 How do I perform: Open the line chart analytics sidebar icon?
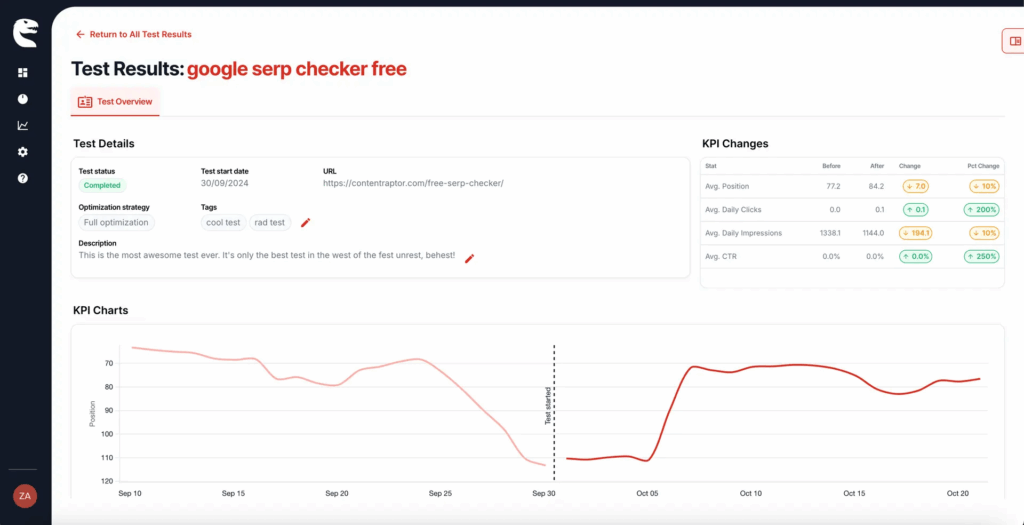coord(23,126)
